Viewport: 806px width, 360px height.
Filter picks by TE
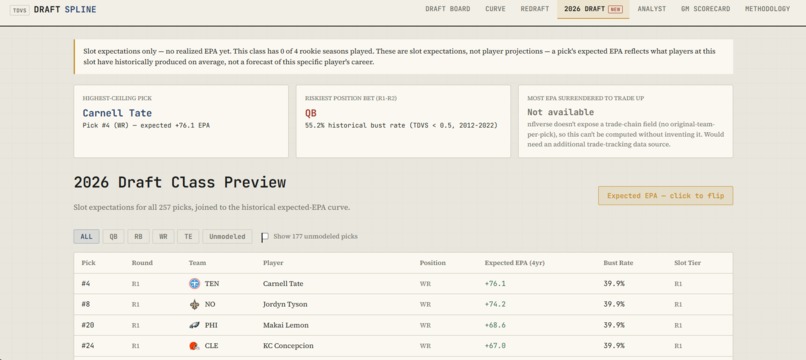(188, 237)
